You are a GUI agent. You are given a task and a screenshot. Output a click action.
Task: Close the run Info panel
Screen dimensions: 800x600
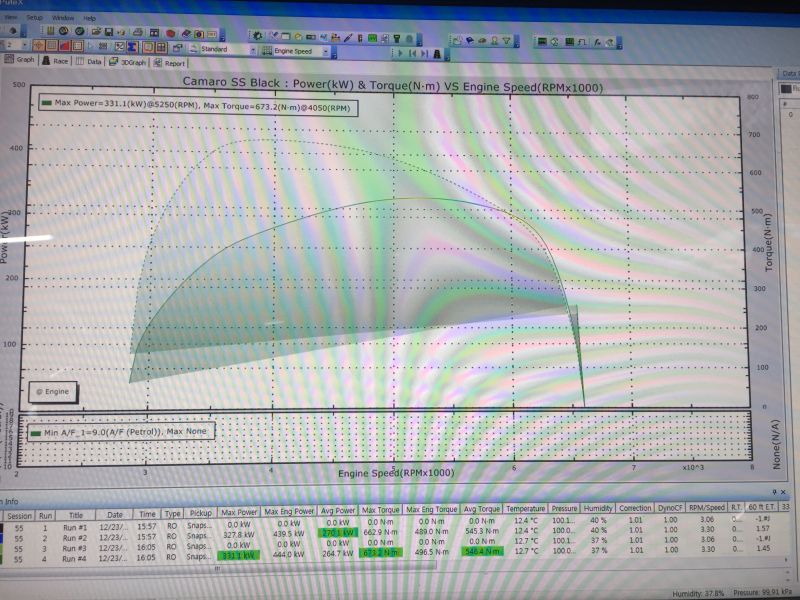(x=784, y=492)
